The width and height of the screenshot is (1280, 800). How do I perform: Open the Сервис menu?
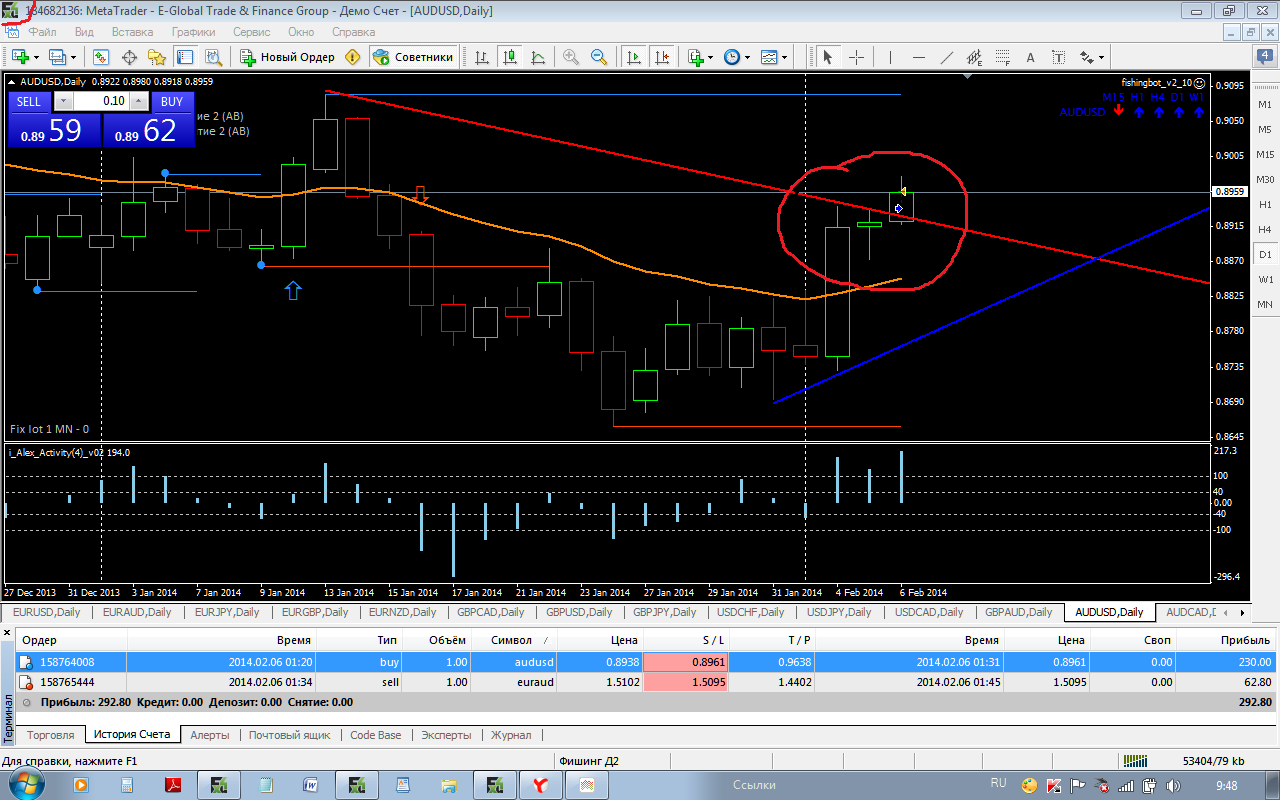[251, 32]
